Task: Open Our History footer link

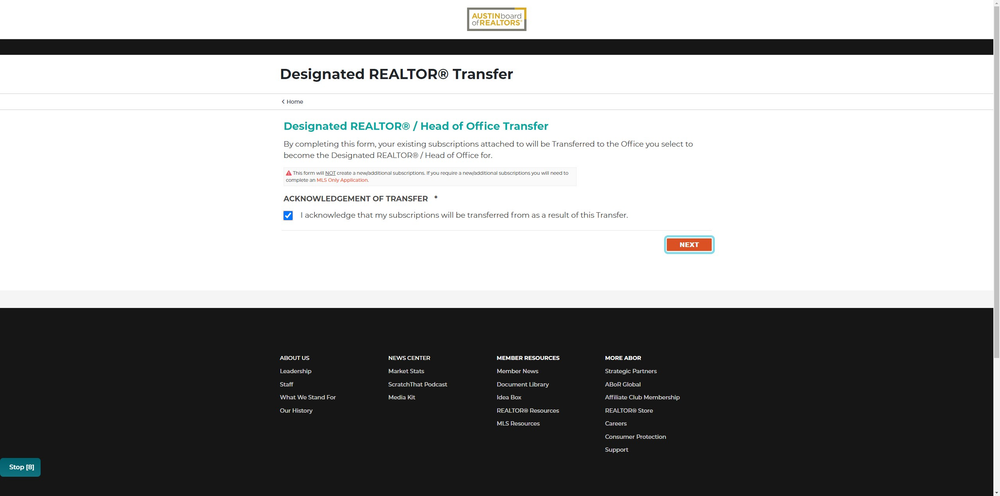Action: (296, 411)
